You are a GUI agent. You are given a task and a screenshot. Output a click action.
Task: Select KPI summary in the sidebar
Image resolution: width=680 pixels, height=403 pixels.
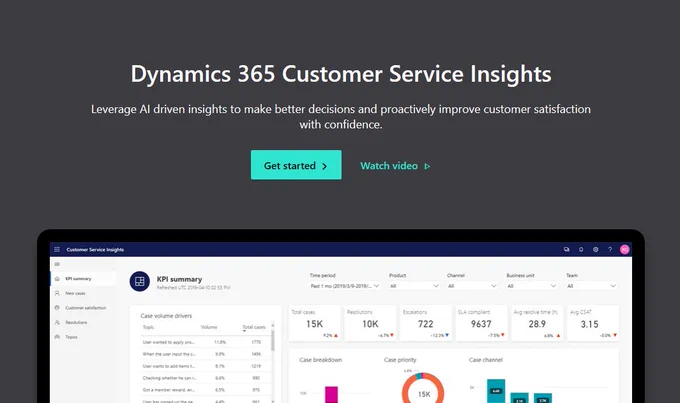tap(84, 278)
